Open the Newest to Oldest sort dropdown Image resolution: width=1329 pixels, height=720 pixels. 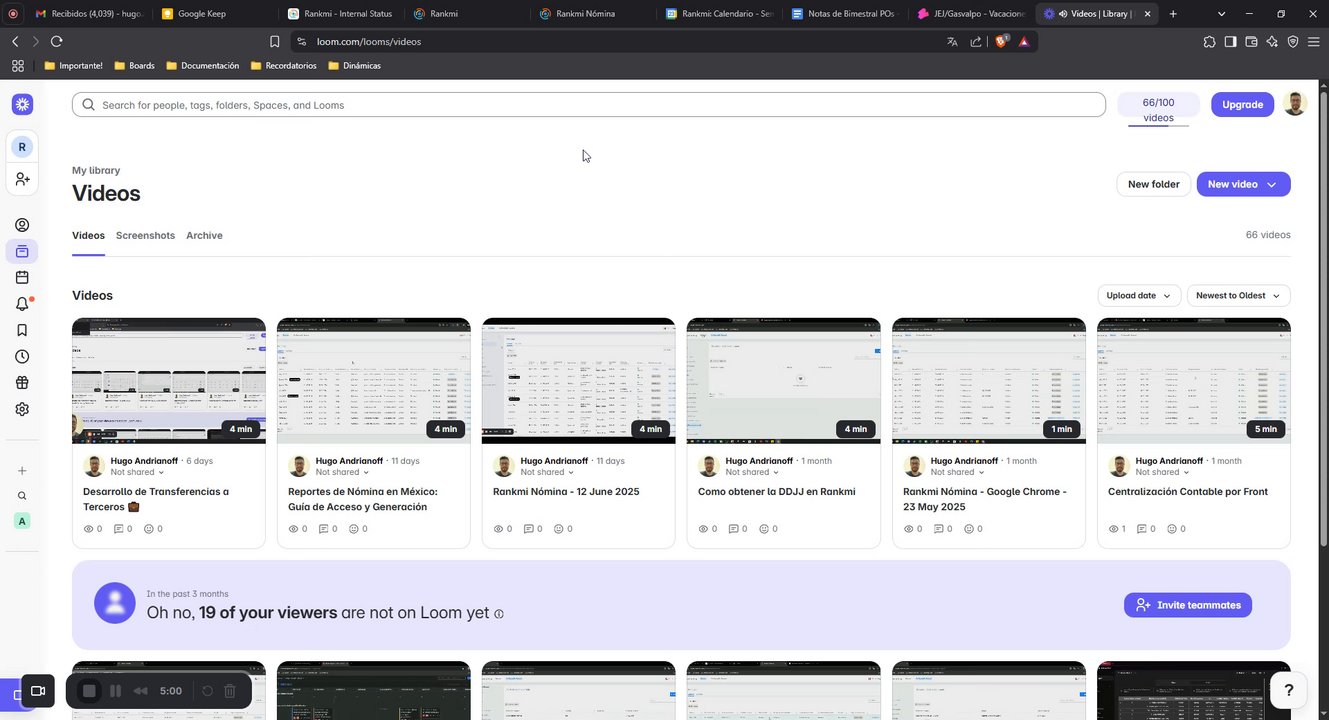(x=1238, y=296)
